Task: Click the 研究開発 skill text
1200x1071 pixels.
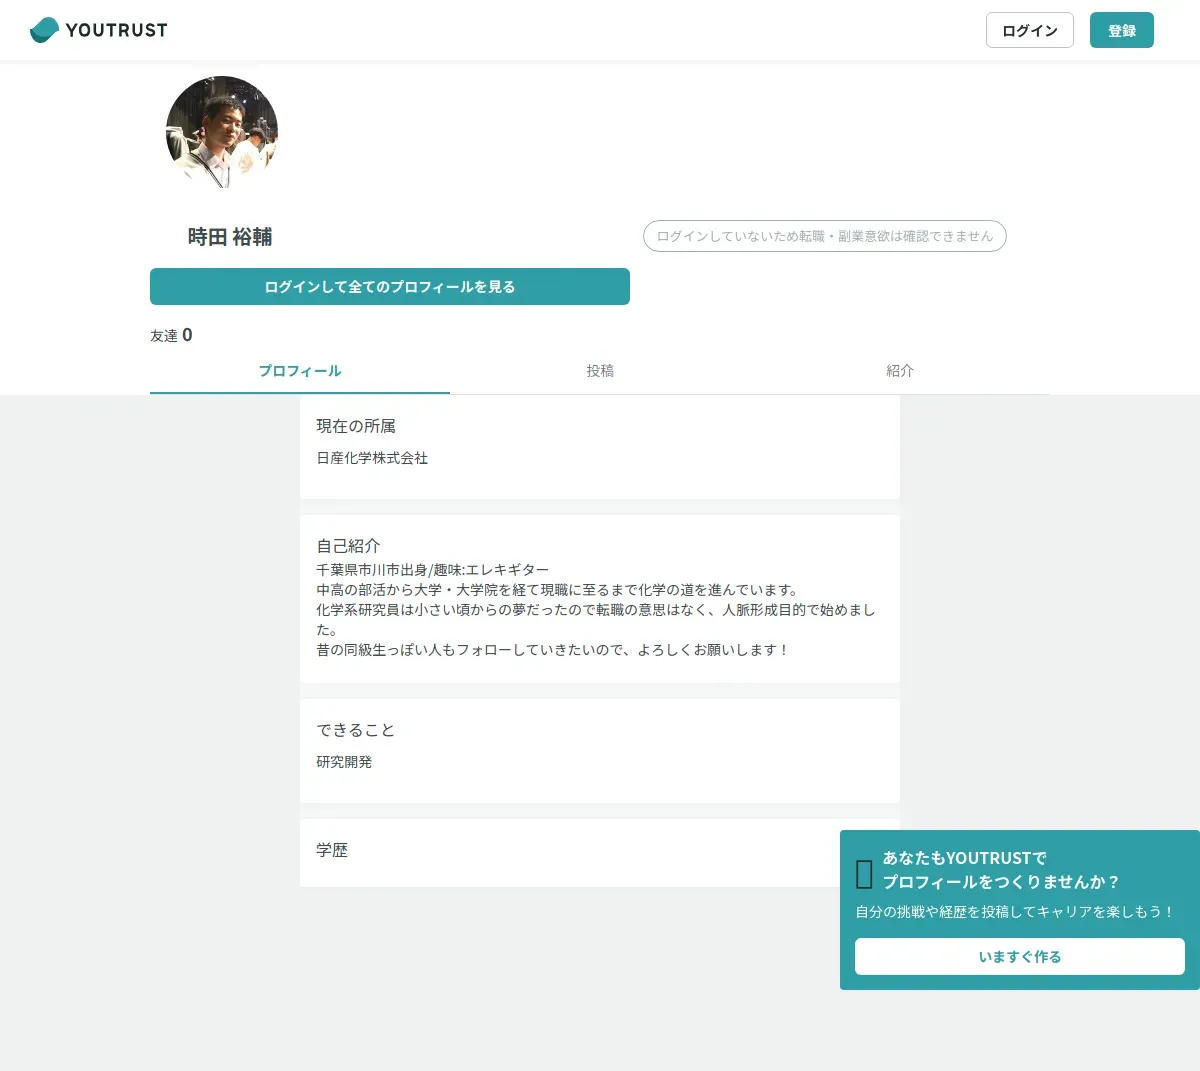Action: click(344, 762)
